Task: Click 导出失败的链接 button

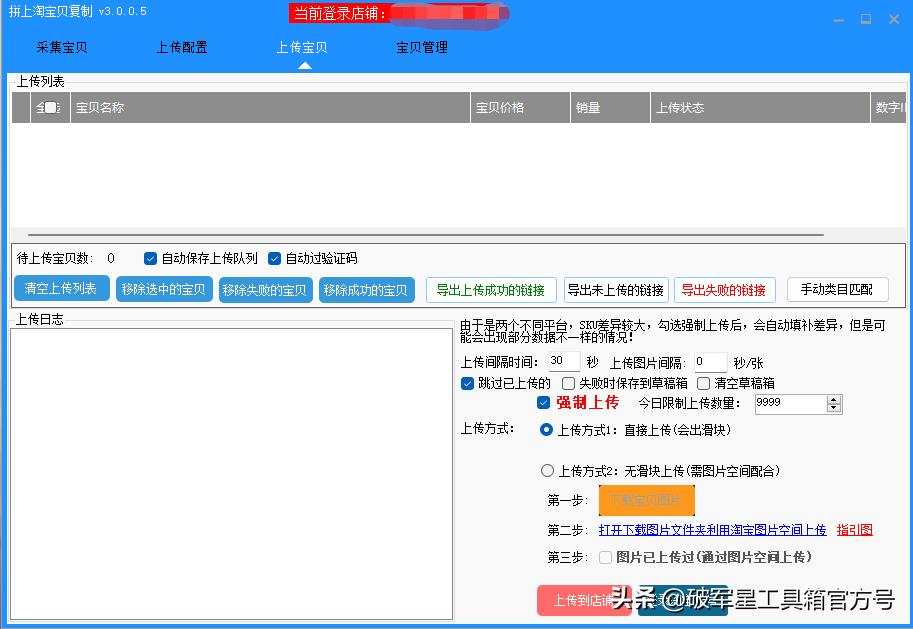Action: pos(724,290)
